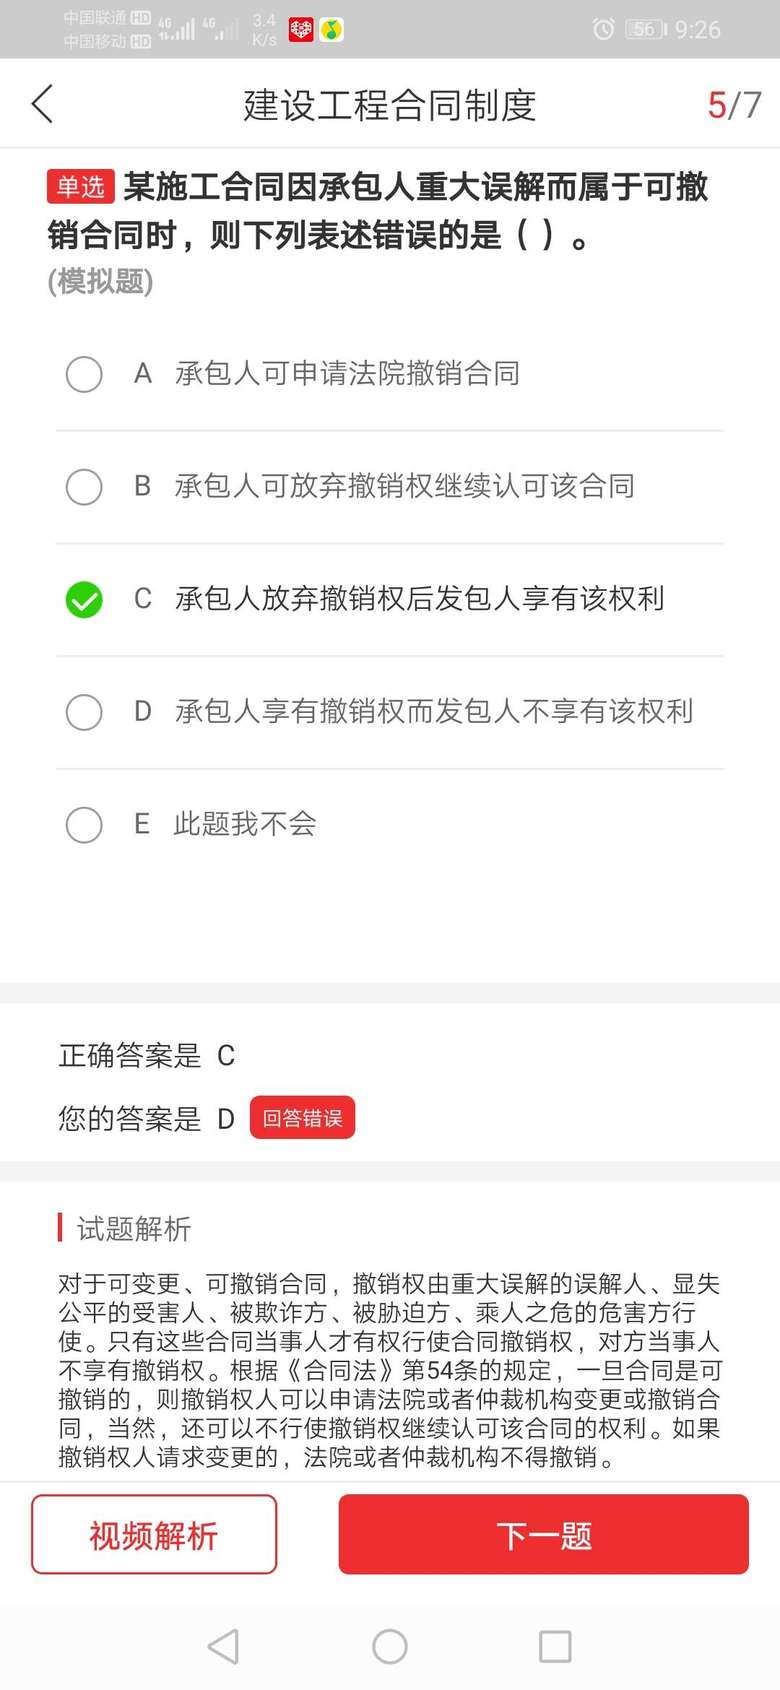Tap the 试题解析 section heading

(134, 1228)
